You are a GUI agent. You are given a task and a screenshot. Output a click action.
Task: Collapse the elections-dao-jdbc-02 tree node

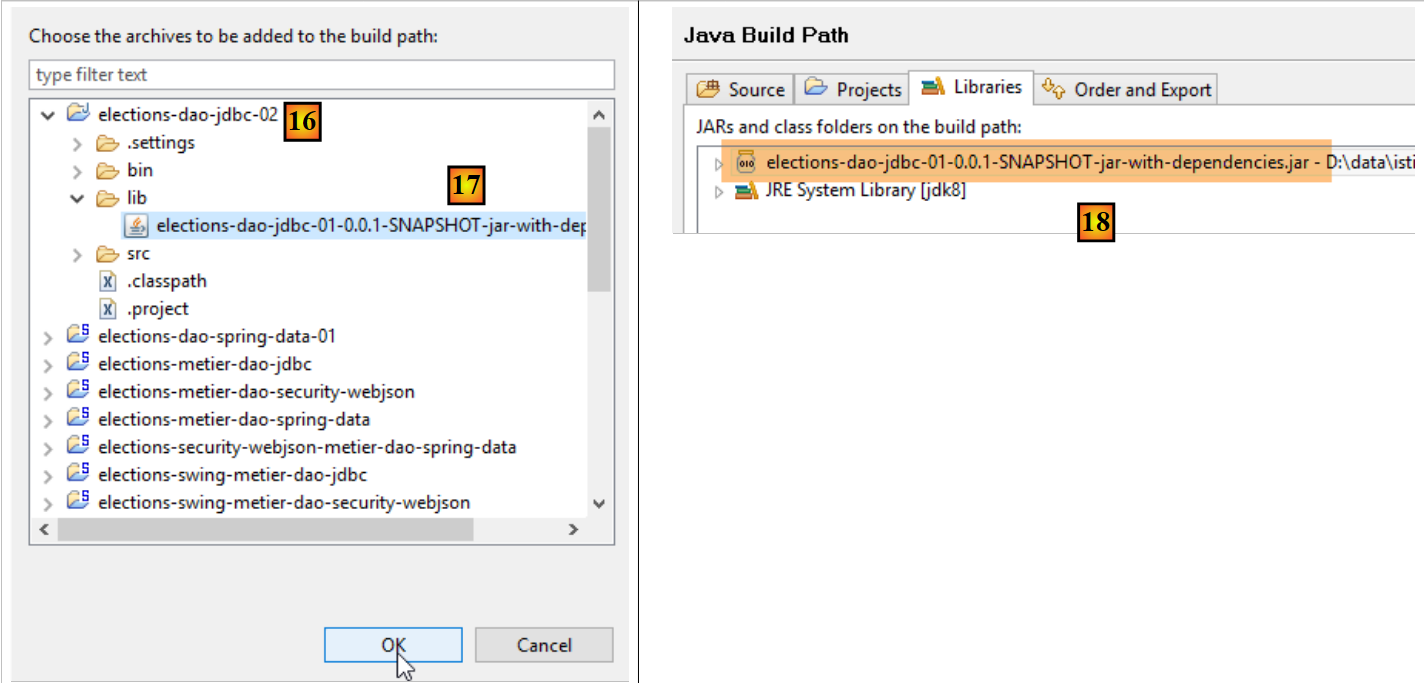46,115
